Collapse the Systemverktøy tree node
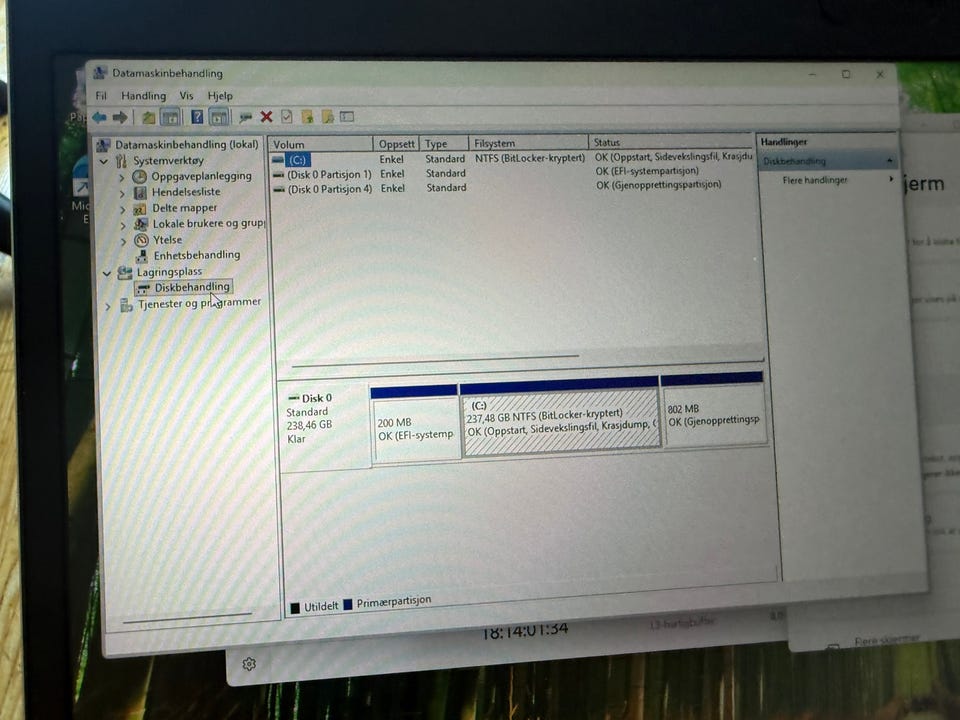This screenshot has width=960, height=720. point(104,162)
